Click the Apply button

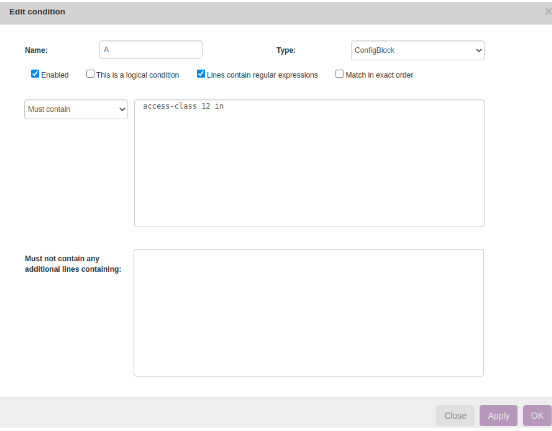[x=498, y=416]
